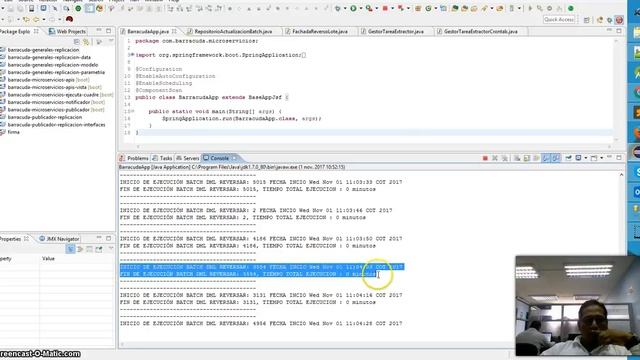This screenshot has width=640, height=360.
Task: Open the Debug button dropdown arrow
Action: [x=345, y=8]
